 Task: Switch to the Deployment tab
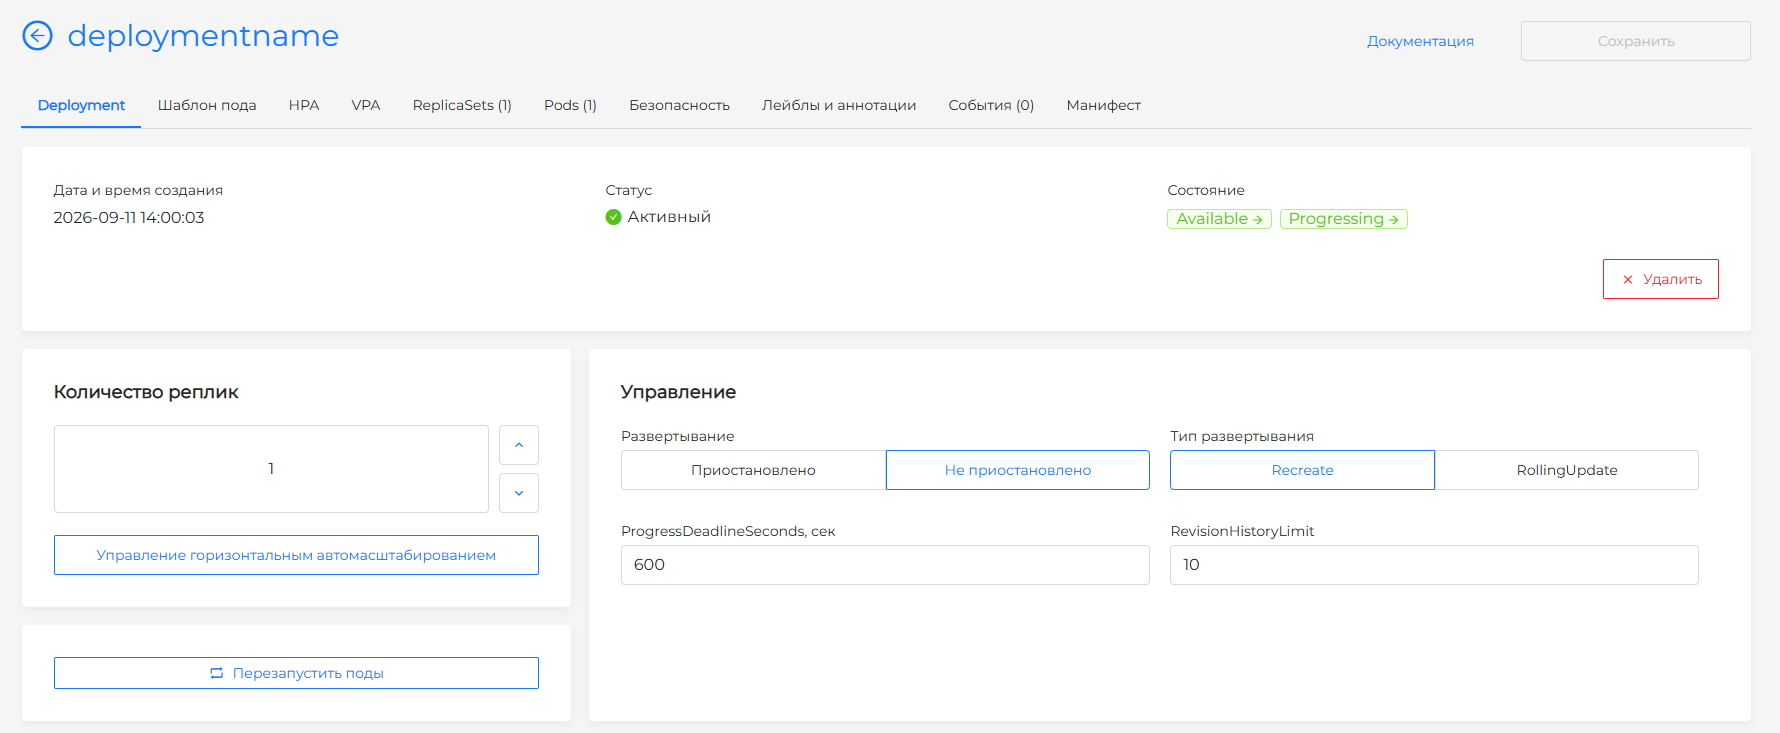click(81, 105)
